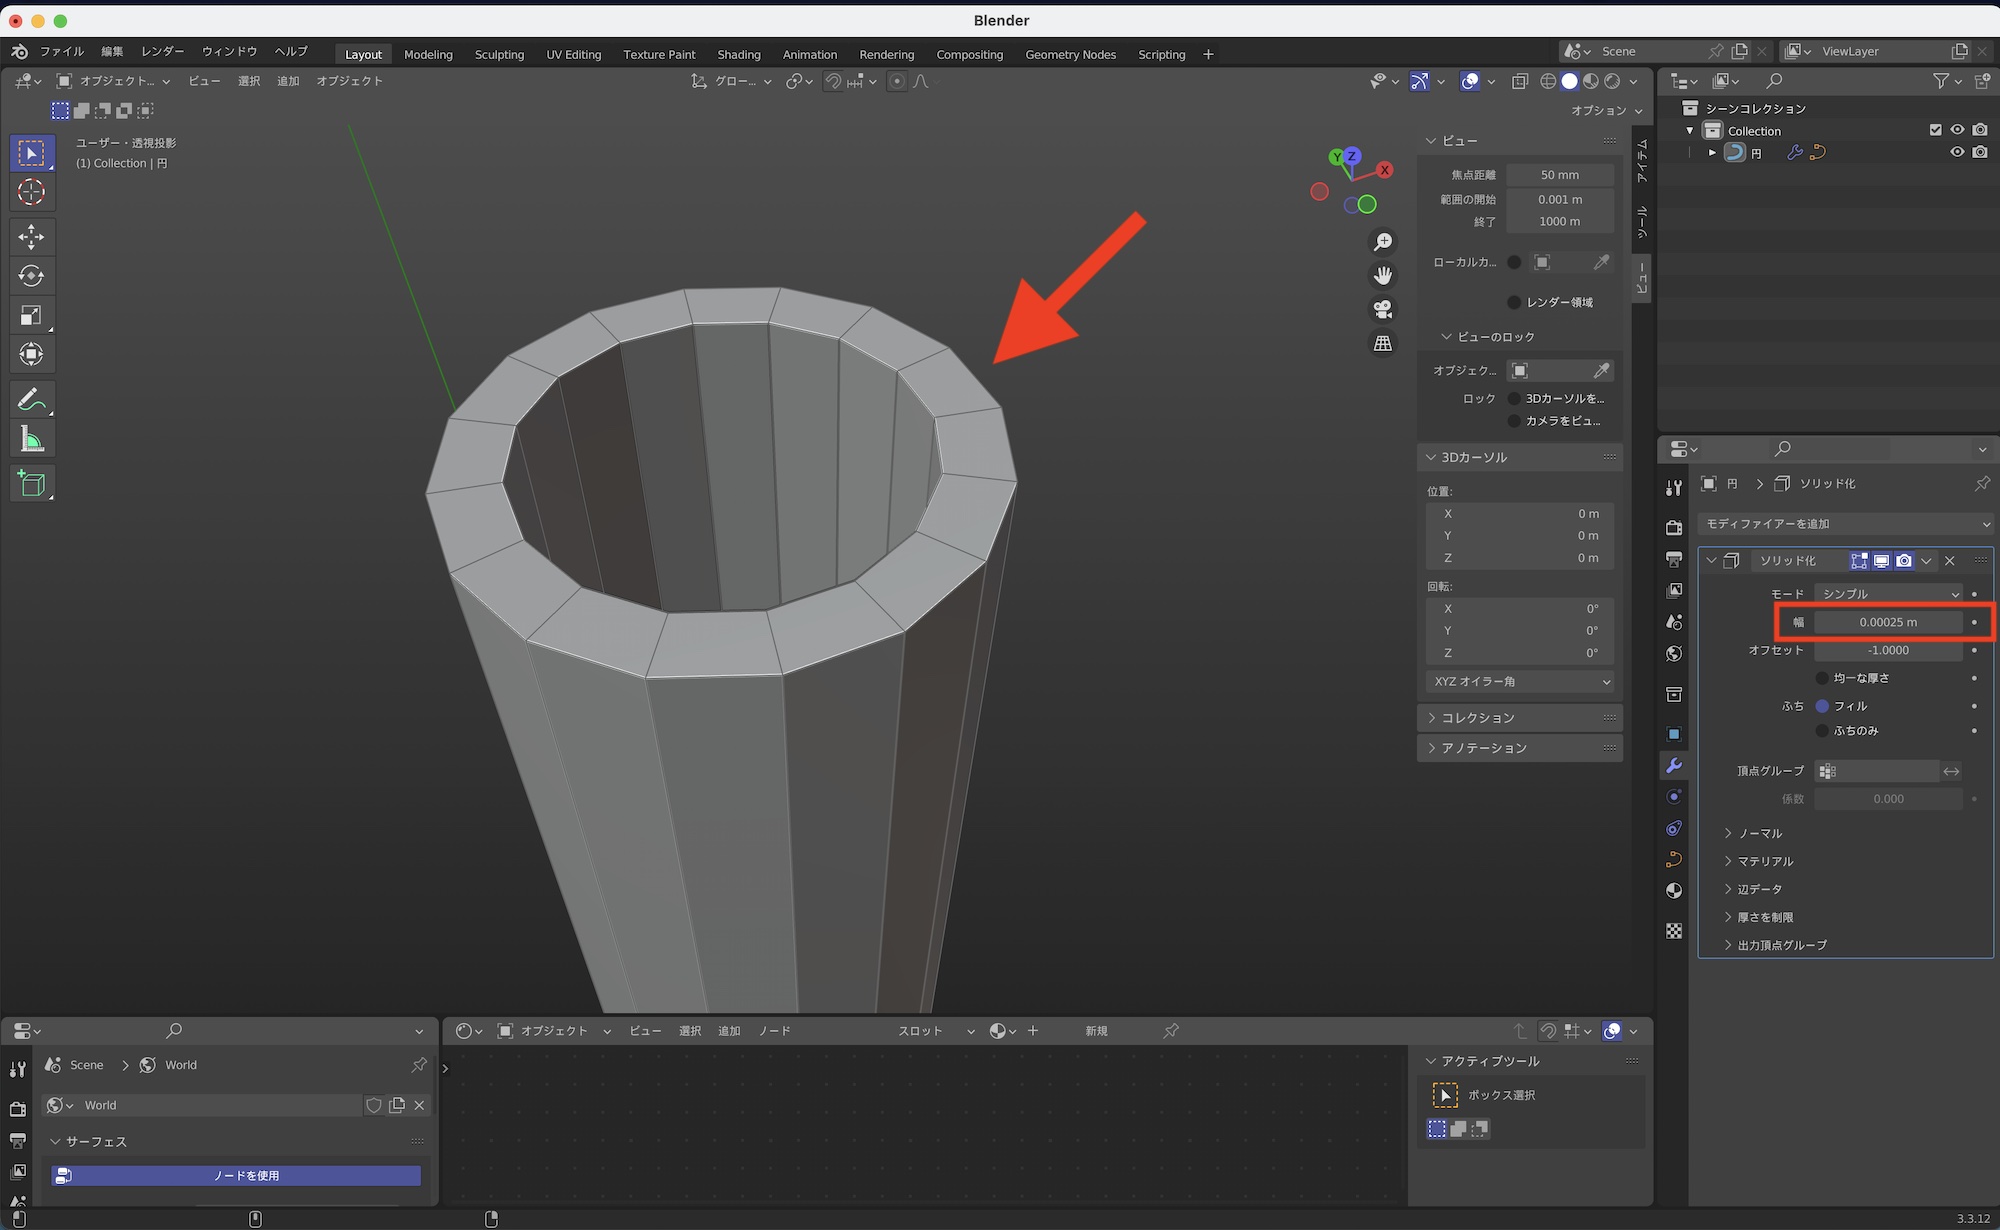The width and height of the screenshot is (2000, 1230).
Task: Select the Scale tool
Action: point(31,316)
